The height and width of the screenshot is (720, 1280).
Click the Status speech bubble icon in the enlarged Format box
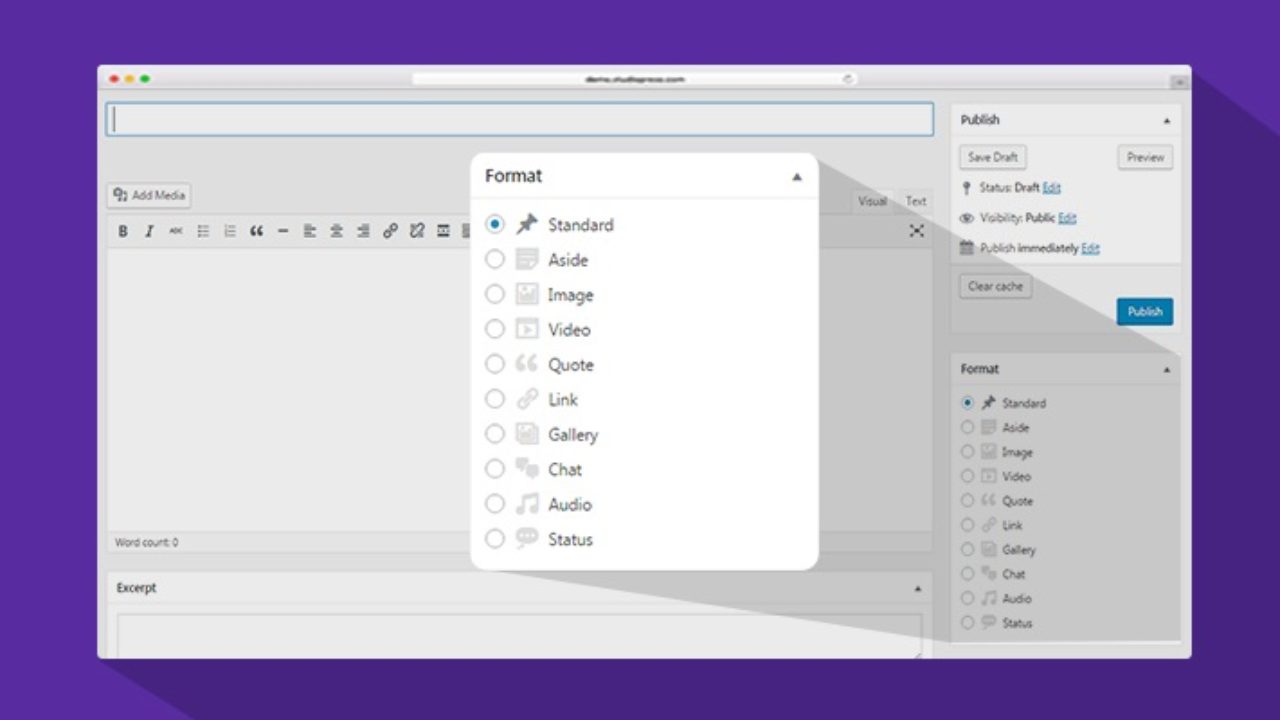point(527,538)
